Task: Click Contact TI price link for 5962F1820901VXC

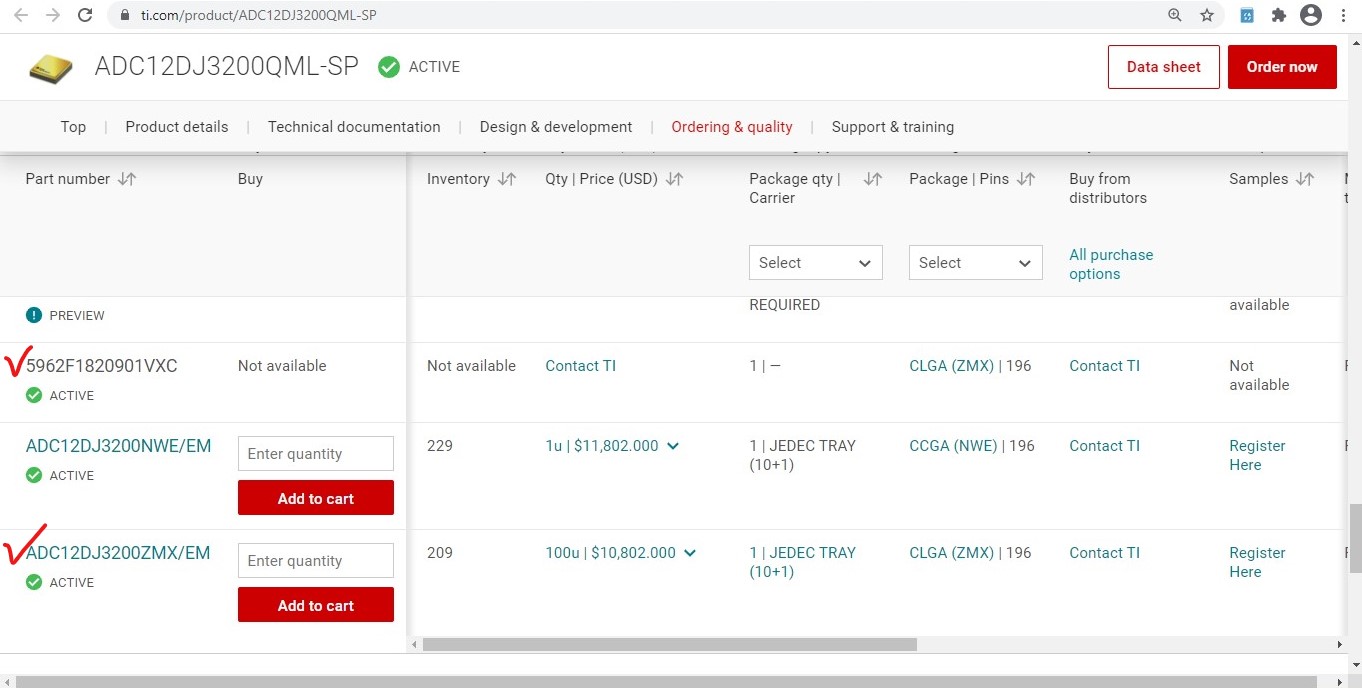Action: 581,366
